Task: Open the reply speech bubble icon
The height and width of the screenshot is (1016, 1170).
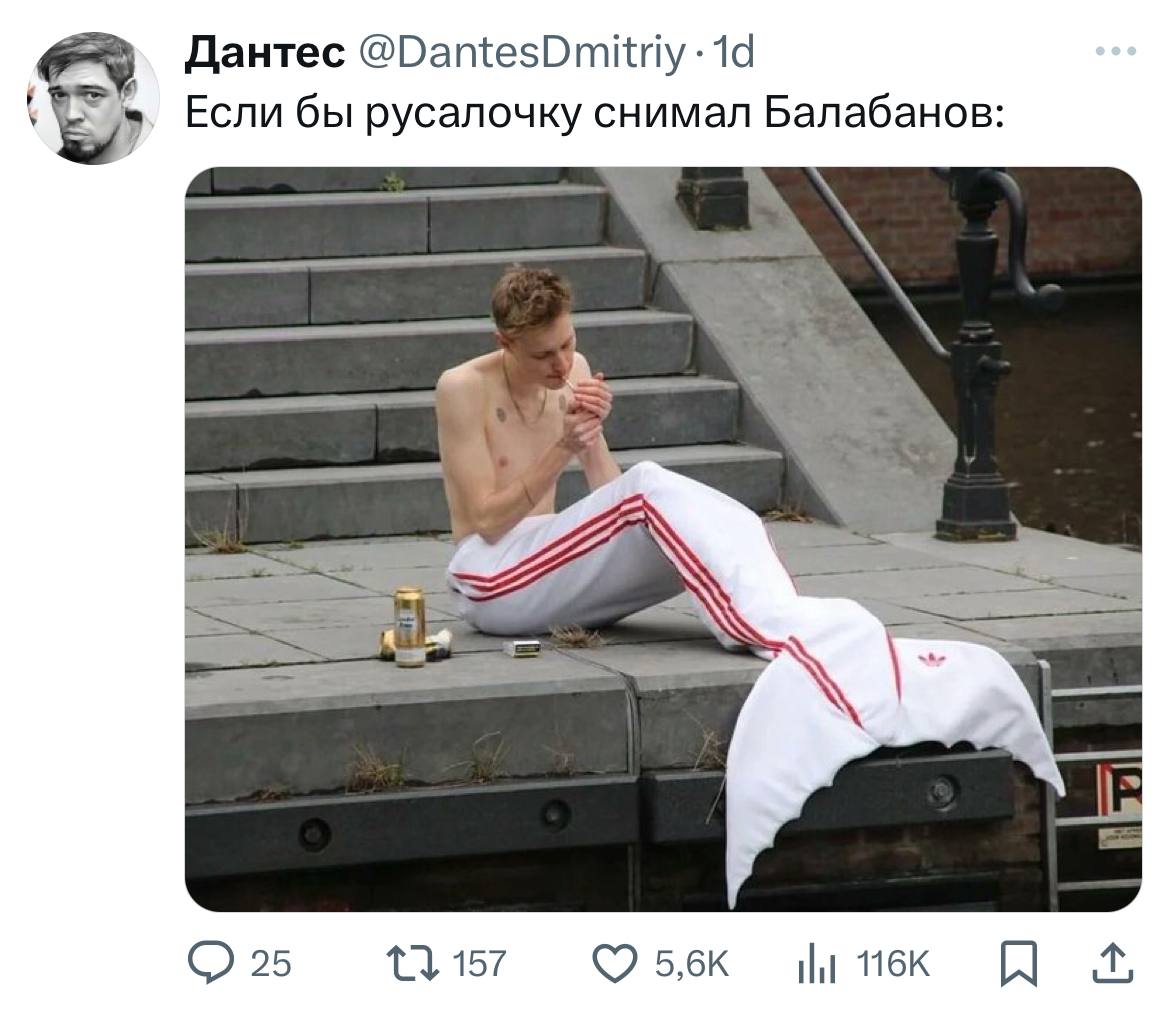Action: pyautogui.click(x=210, y=962)
